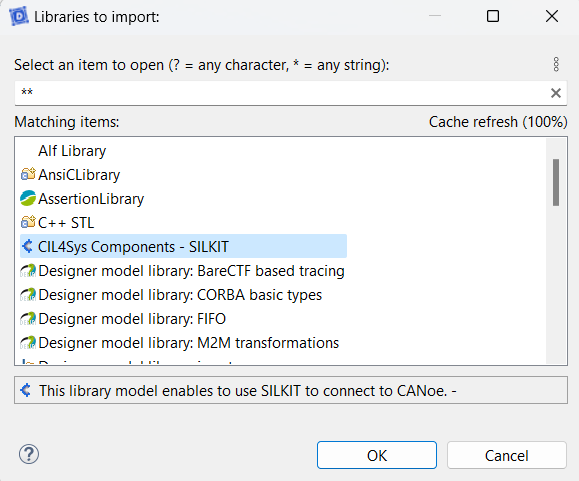Maximize the Libraries to import dialog
Viewport: 579px width, 481px height.
[493, 16]
